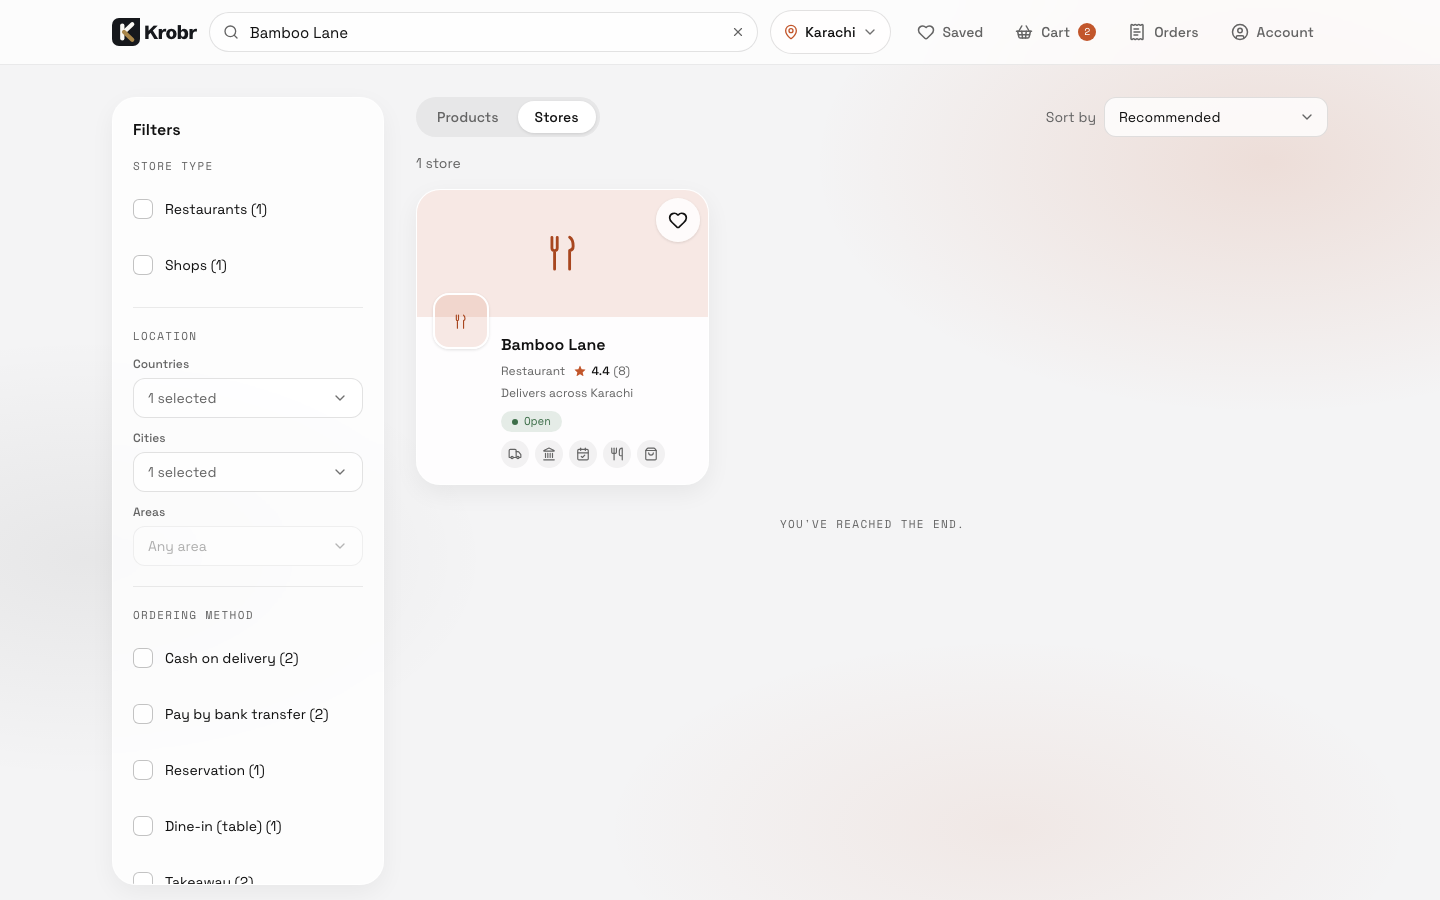Expand the Karachi location selector
Screen dimensions: 1440x900
830,32
